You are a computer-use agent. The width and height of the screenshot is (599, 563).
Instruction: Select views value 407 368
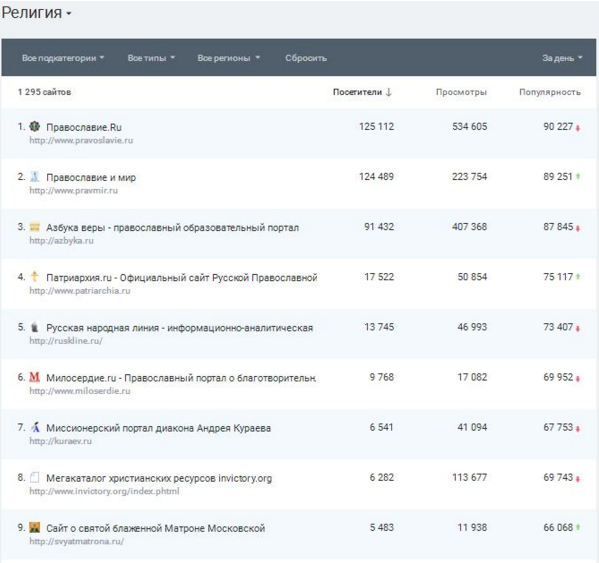click(x=469, y=226)
